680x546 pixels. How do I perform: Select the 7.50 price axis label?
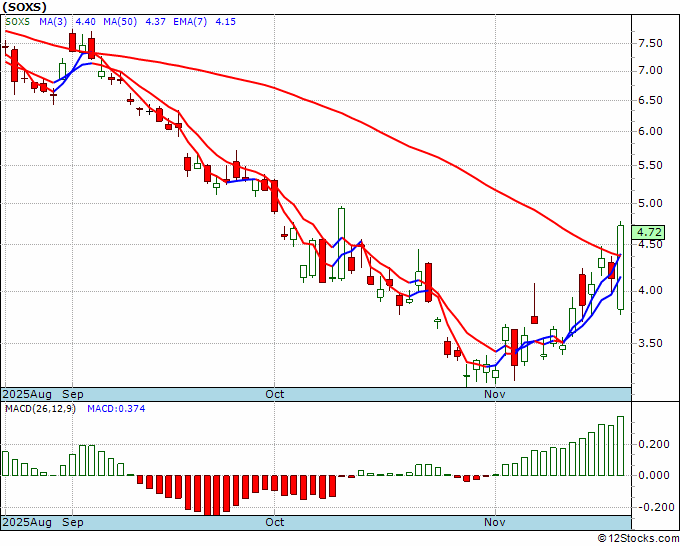(x=650, y=43)
